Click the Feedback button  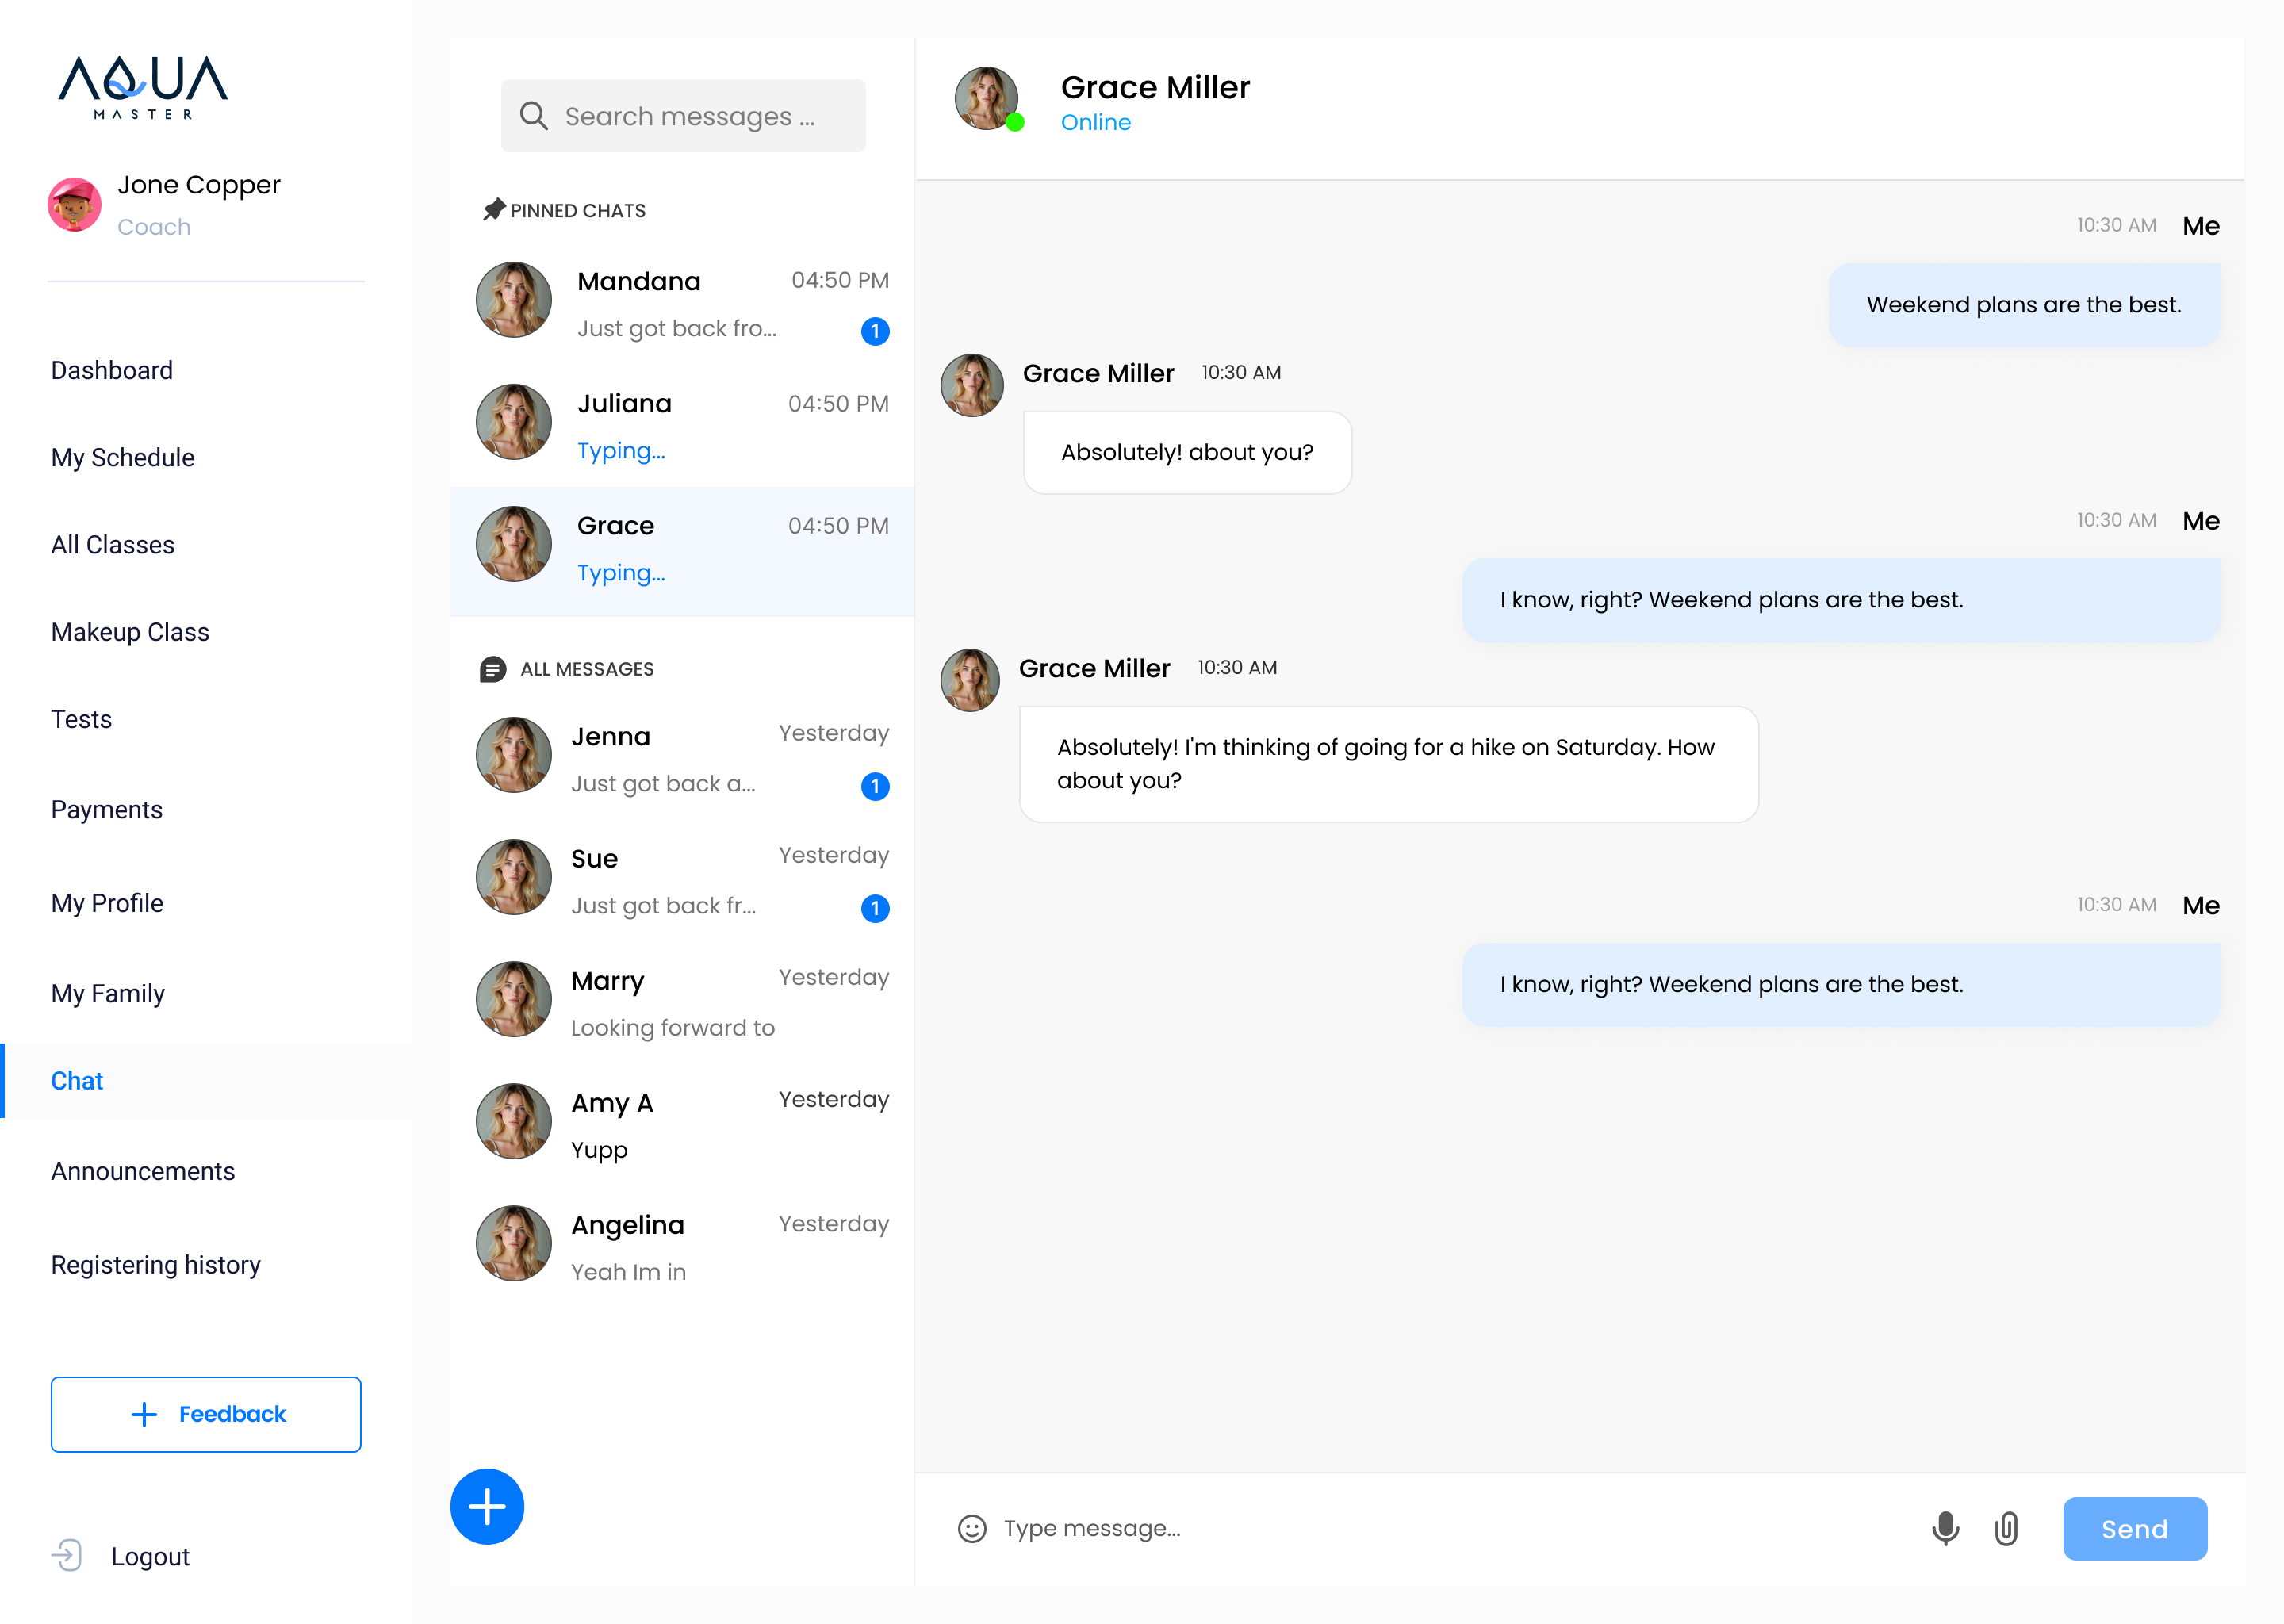pos(206,1414)
